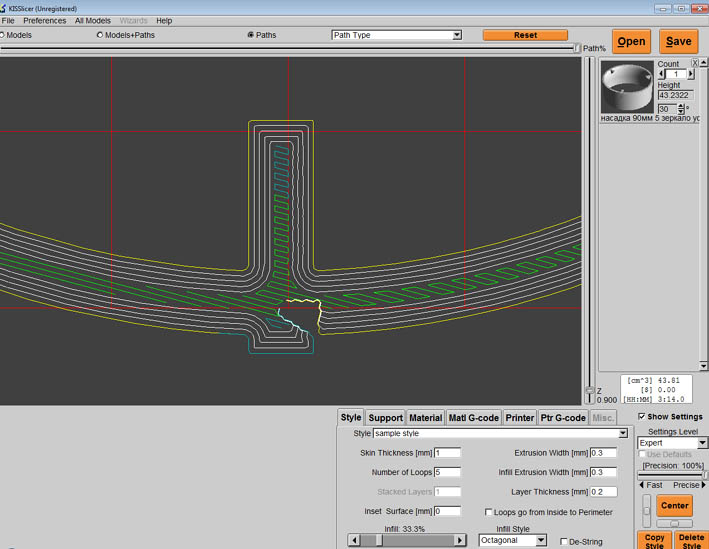Switch to the Printer tab

(x=519, y=418)
